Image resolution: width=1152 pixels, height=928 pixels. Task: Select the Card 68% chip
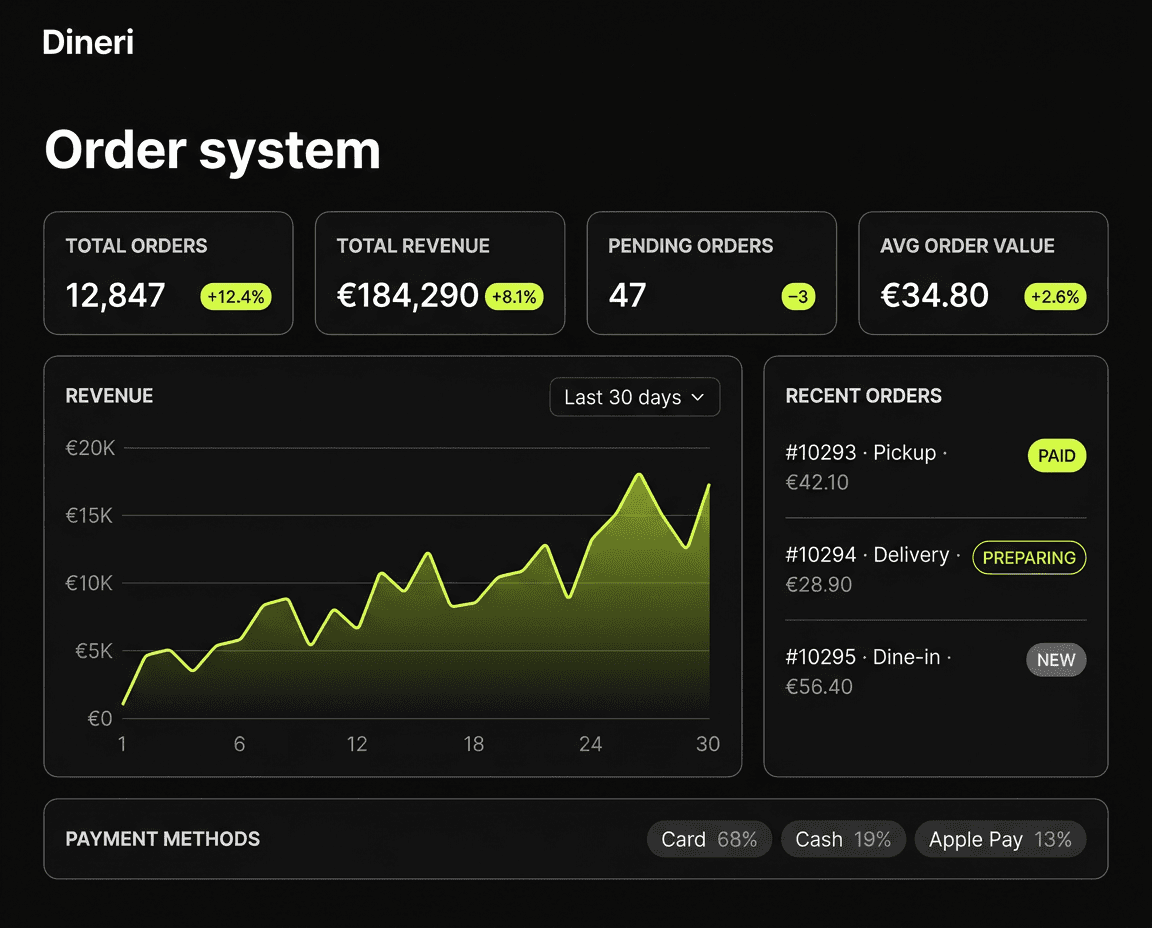tap(709, 839)
